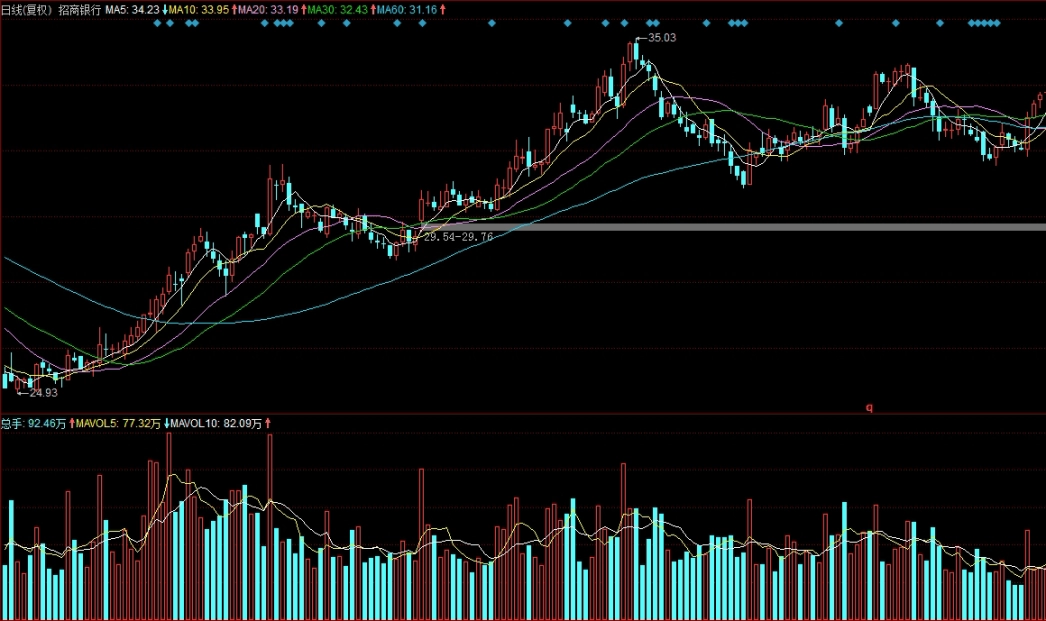The height and width of the screenshot is (621, 1046).
Task: Choose the MA10: 33.95 indicator label
Action: [199, 8]
